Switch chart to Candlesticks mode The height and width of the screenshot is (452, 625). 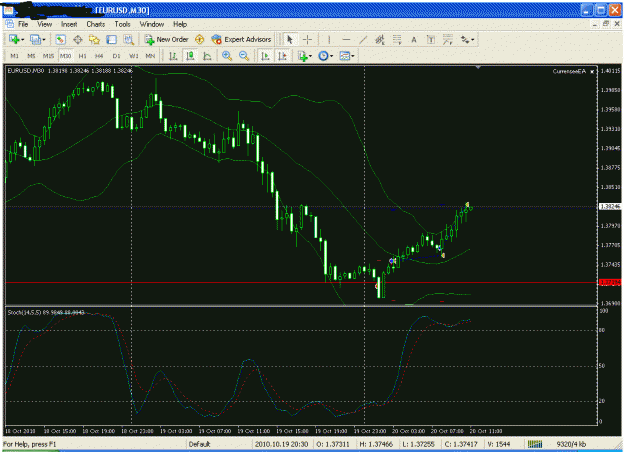coord(190,56)
